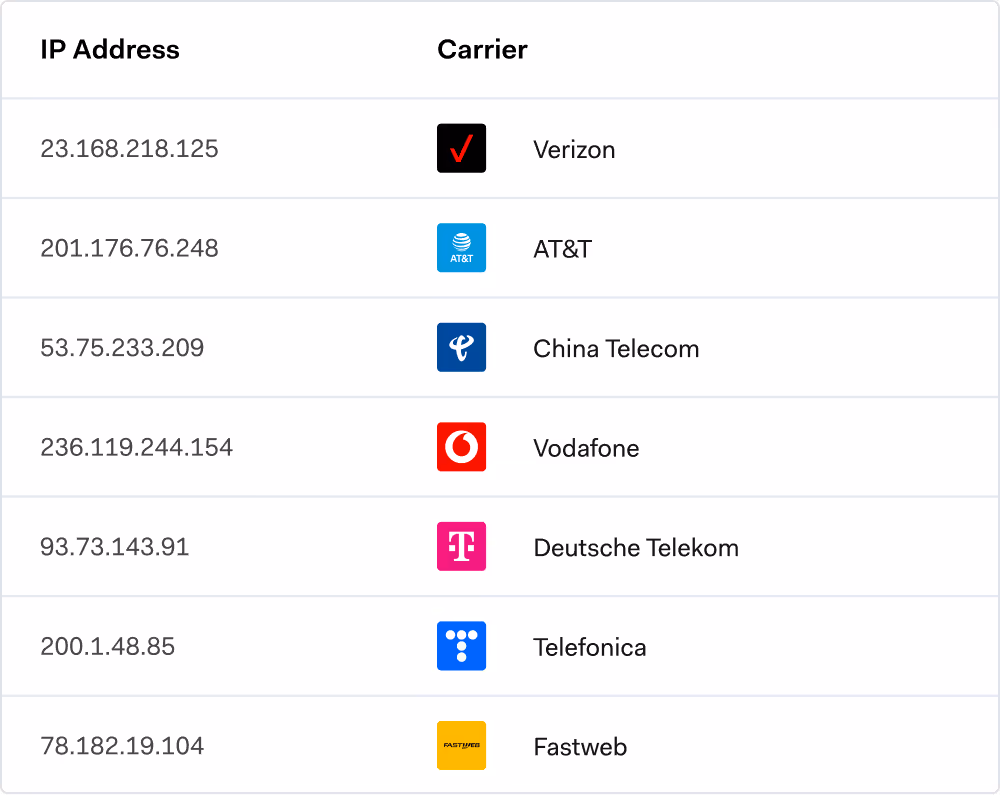Click the Verizon carrier name label

click(575, 149)
